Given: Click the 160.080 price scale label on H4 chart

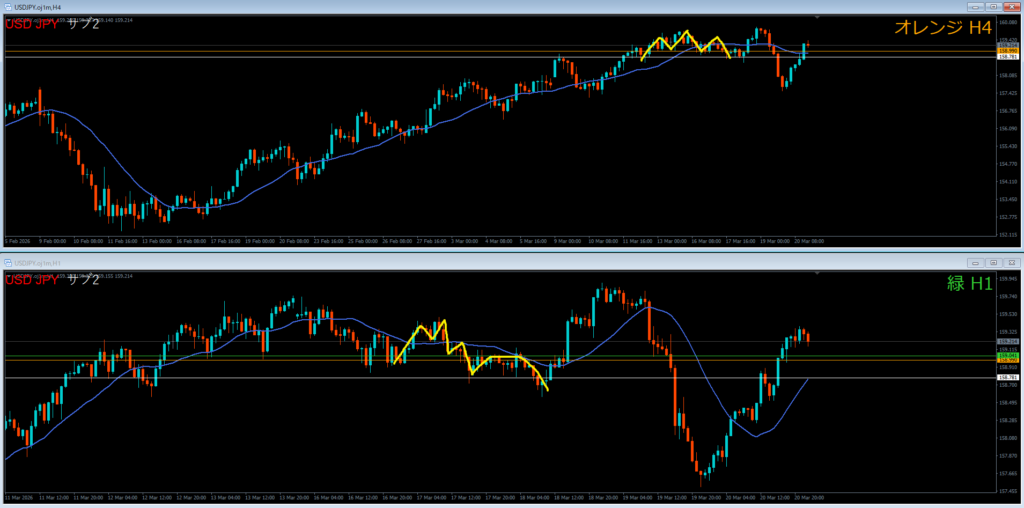Looking at the screenshot, I should pyautogui.click(x=1007, y=22).
